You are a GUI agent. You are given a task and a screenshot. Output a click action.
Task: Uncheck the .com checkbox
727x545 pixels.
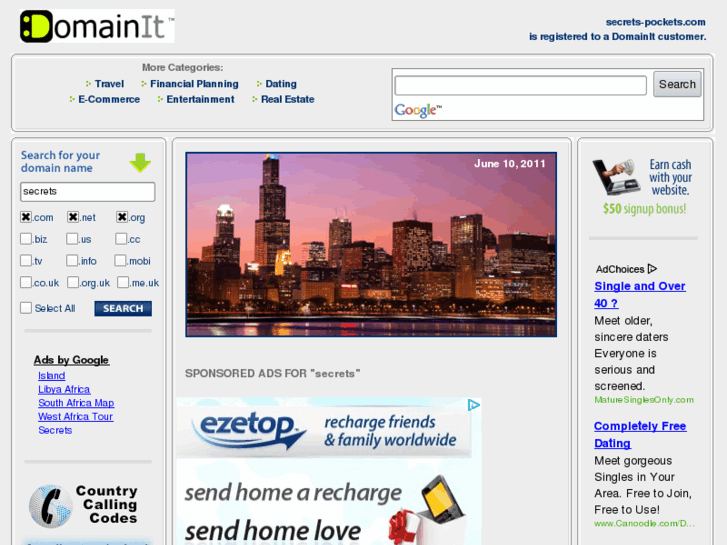[x=26, y=217]
